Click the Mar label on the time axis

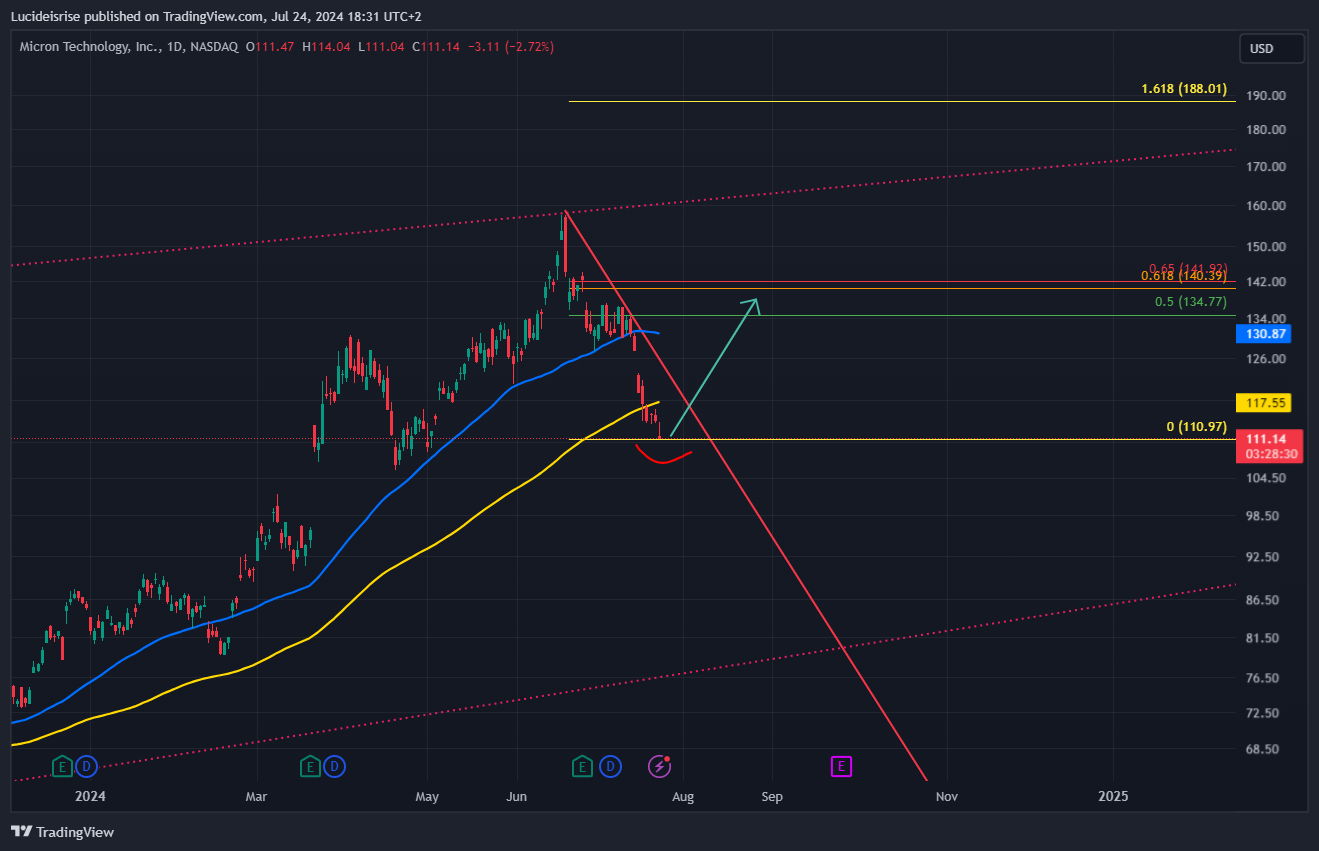tap(257, 797)
